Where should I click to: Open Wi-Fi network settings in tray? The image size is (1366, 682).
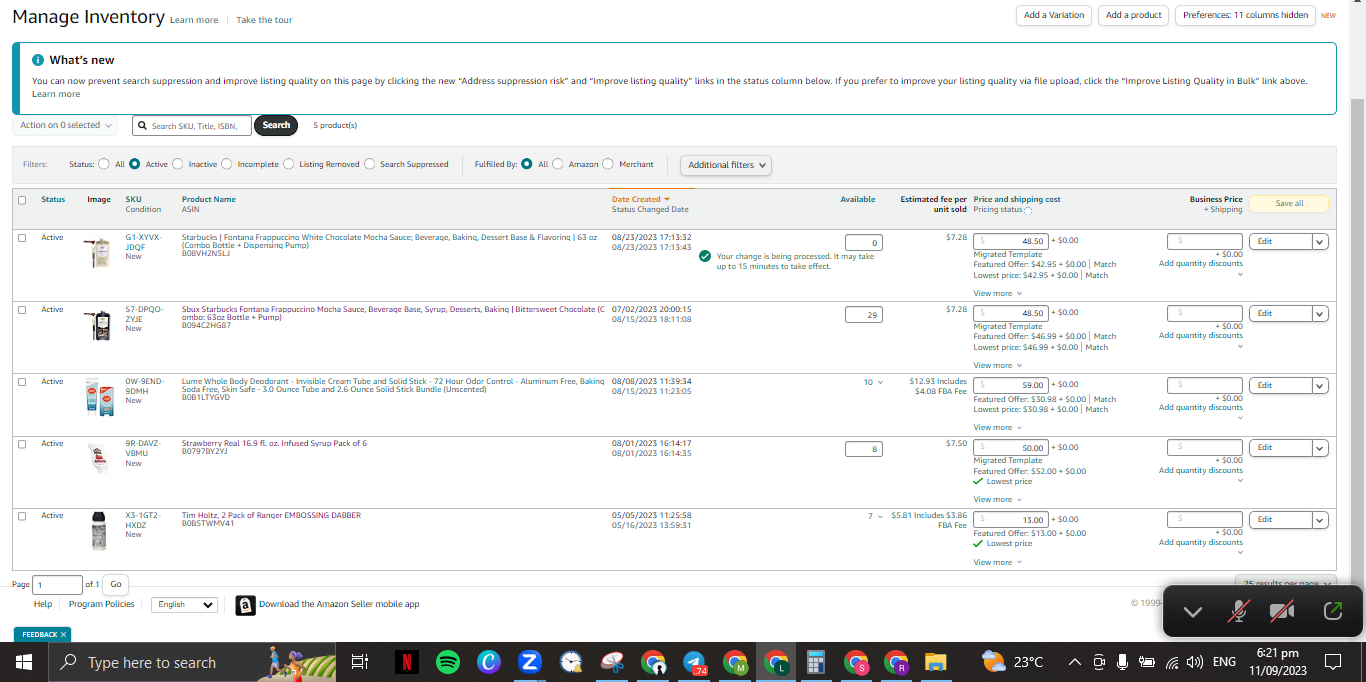pyautogui.click(x=1171, y=662)
